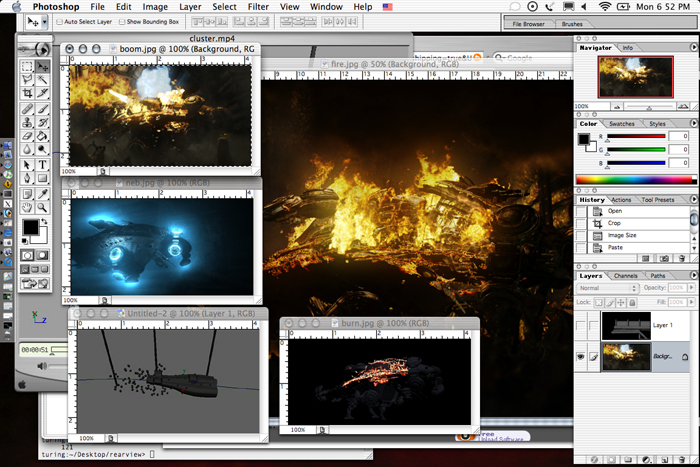Select the Rectangular Marquee tool
The height and width of the screenshot is (467, 700).
[27, 67]
